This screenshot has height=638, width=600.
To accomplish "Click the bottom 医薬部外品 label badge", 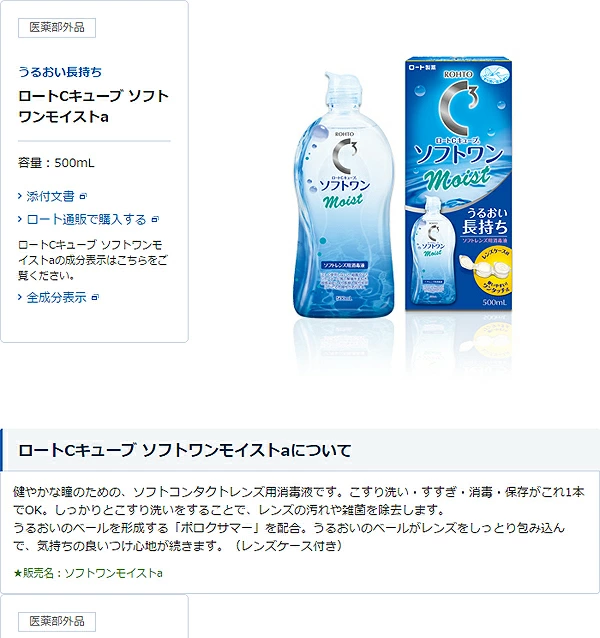I will 57,621.
